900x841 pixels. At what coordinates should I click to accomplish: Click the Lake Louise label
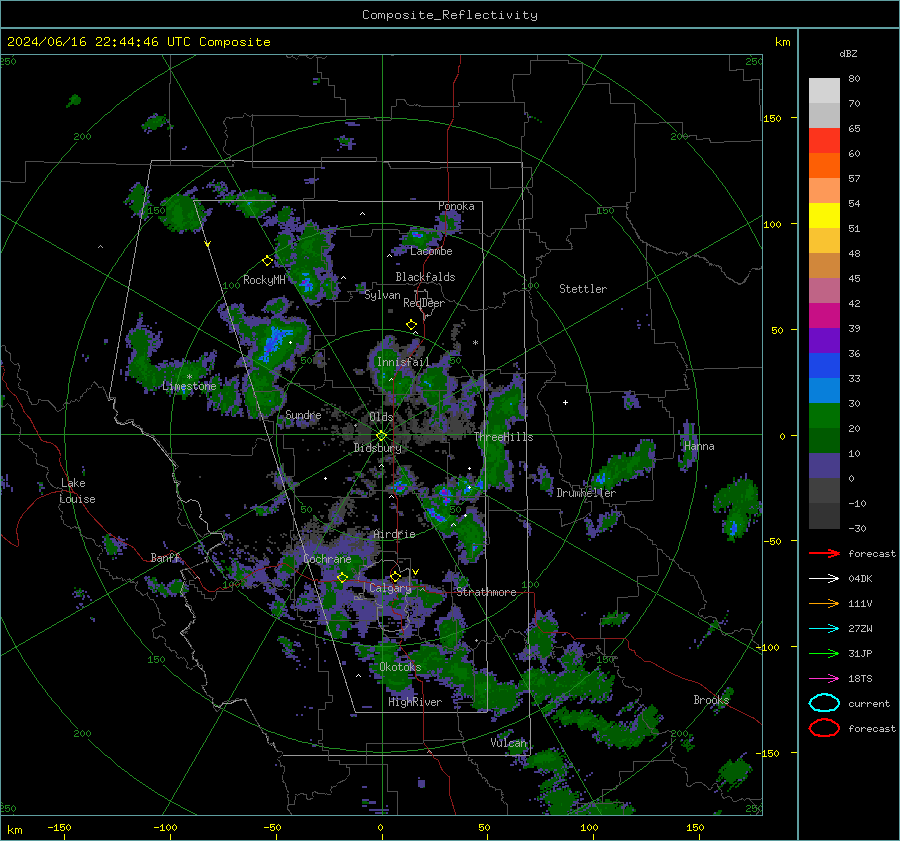click(77, 491)
